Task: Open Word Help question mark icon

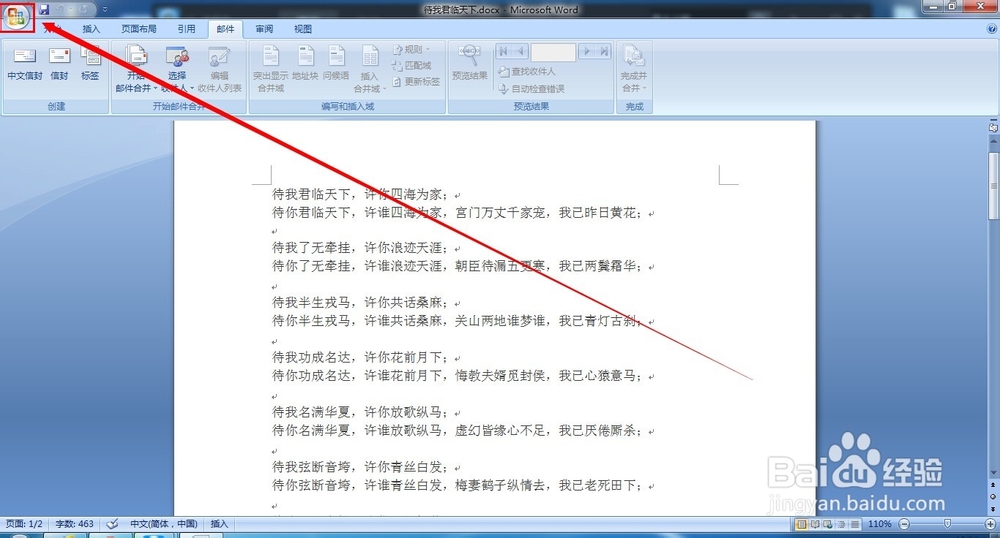Action: [992, 29]
